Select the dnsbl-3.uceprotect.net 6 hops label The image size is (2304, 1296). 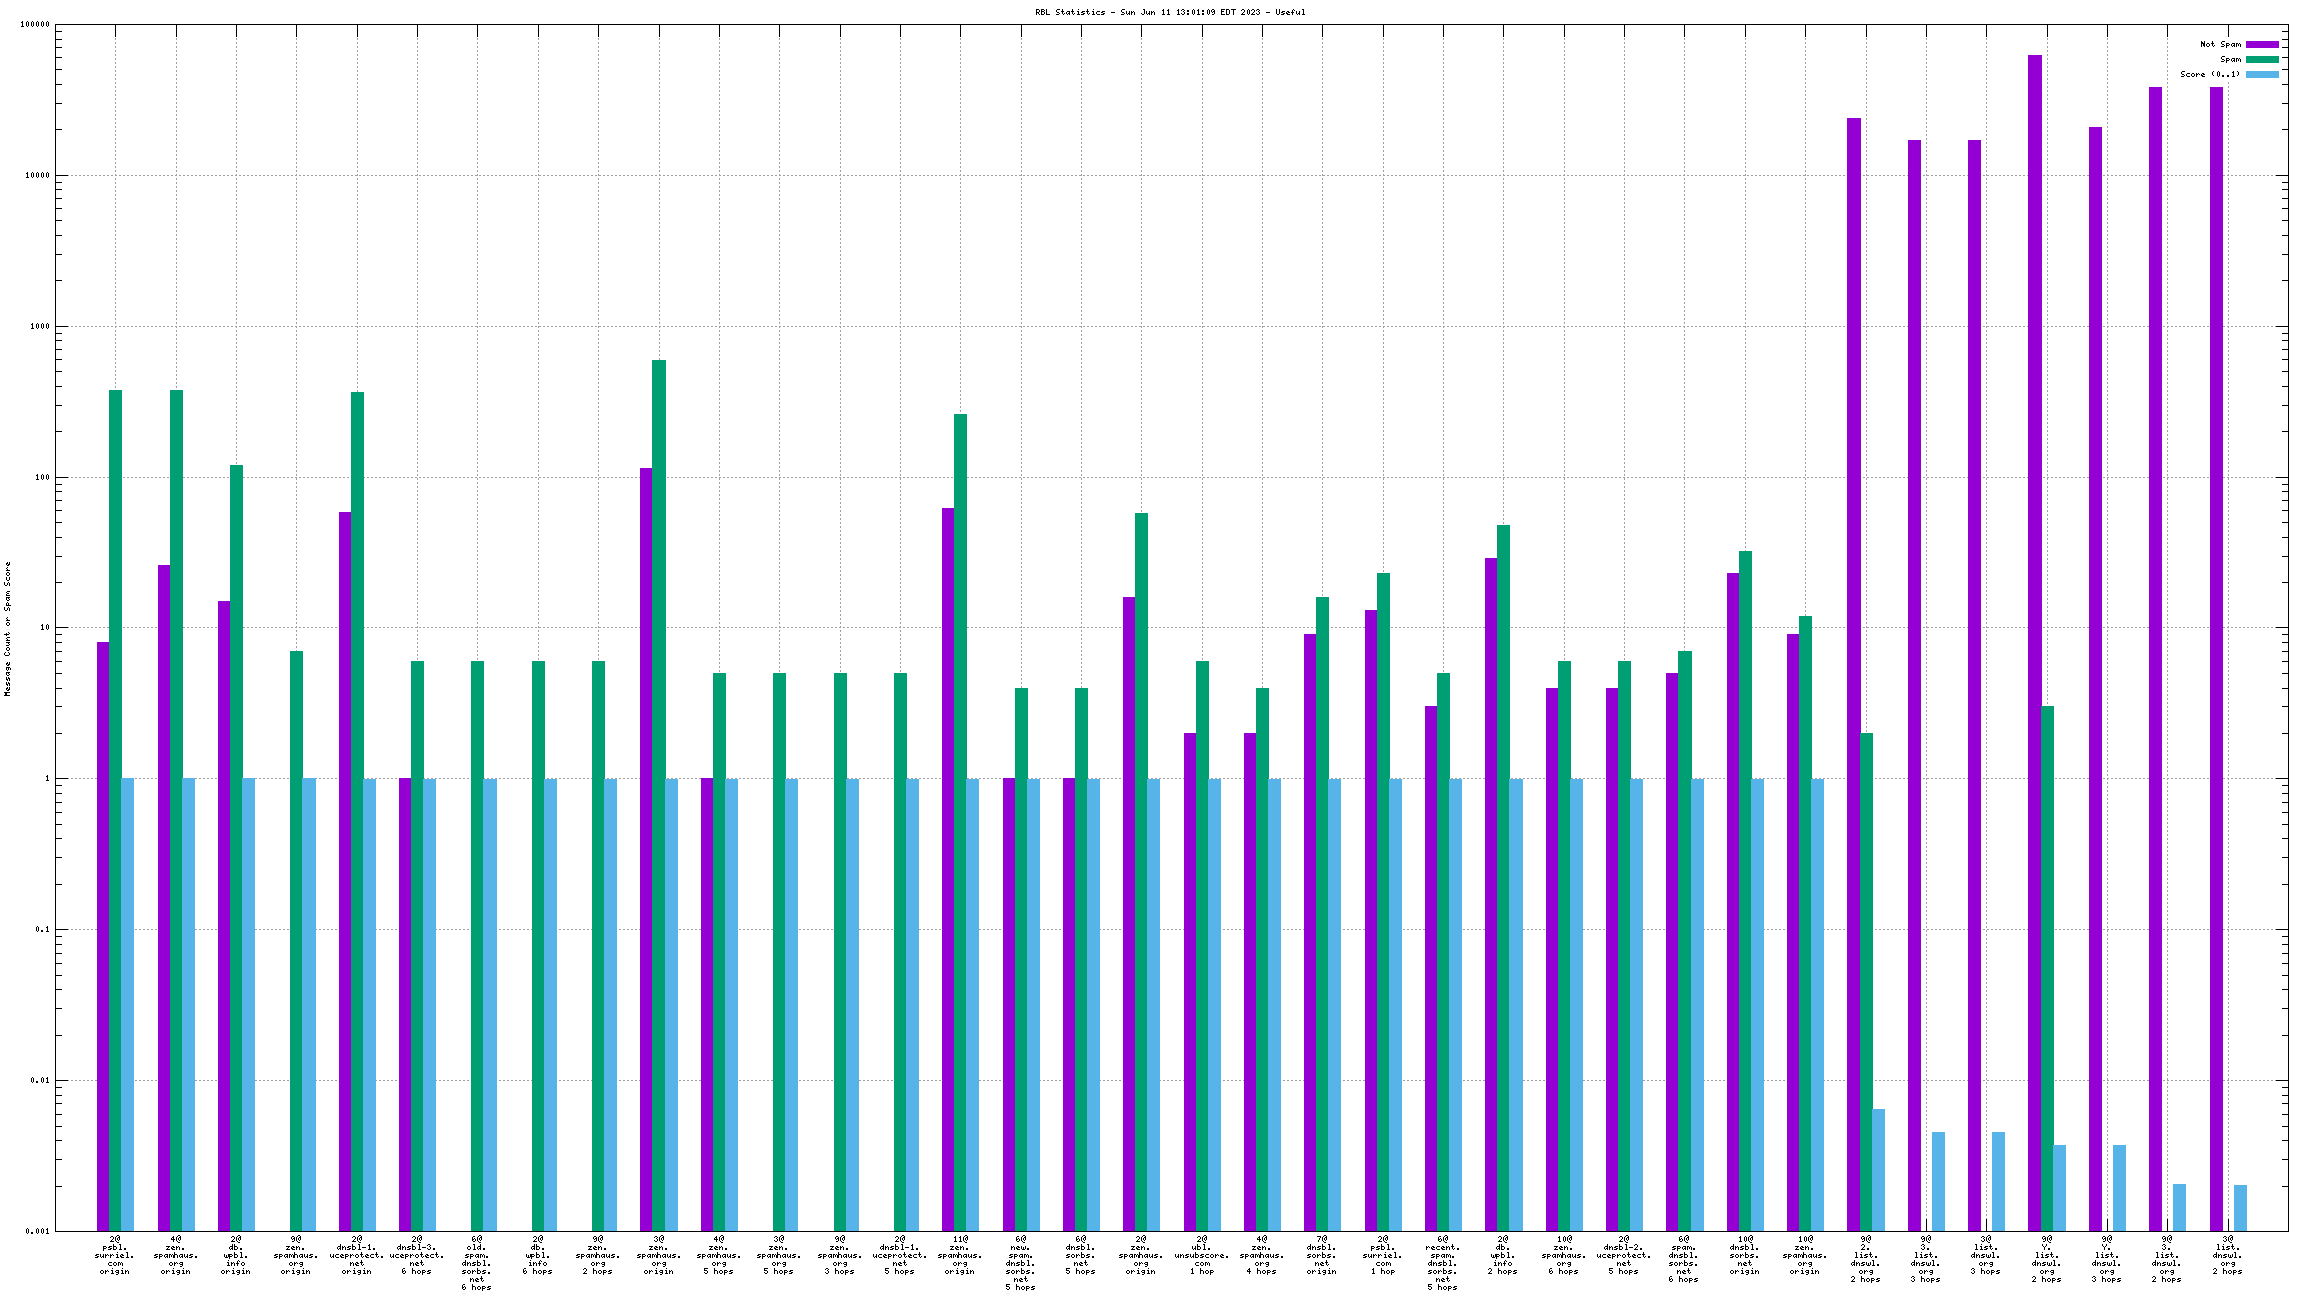pyautogui.click(x=417, y=1255)
